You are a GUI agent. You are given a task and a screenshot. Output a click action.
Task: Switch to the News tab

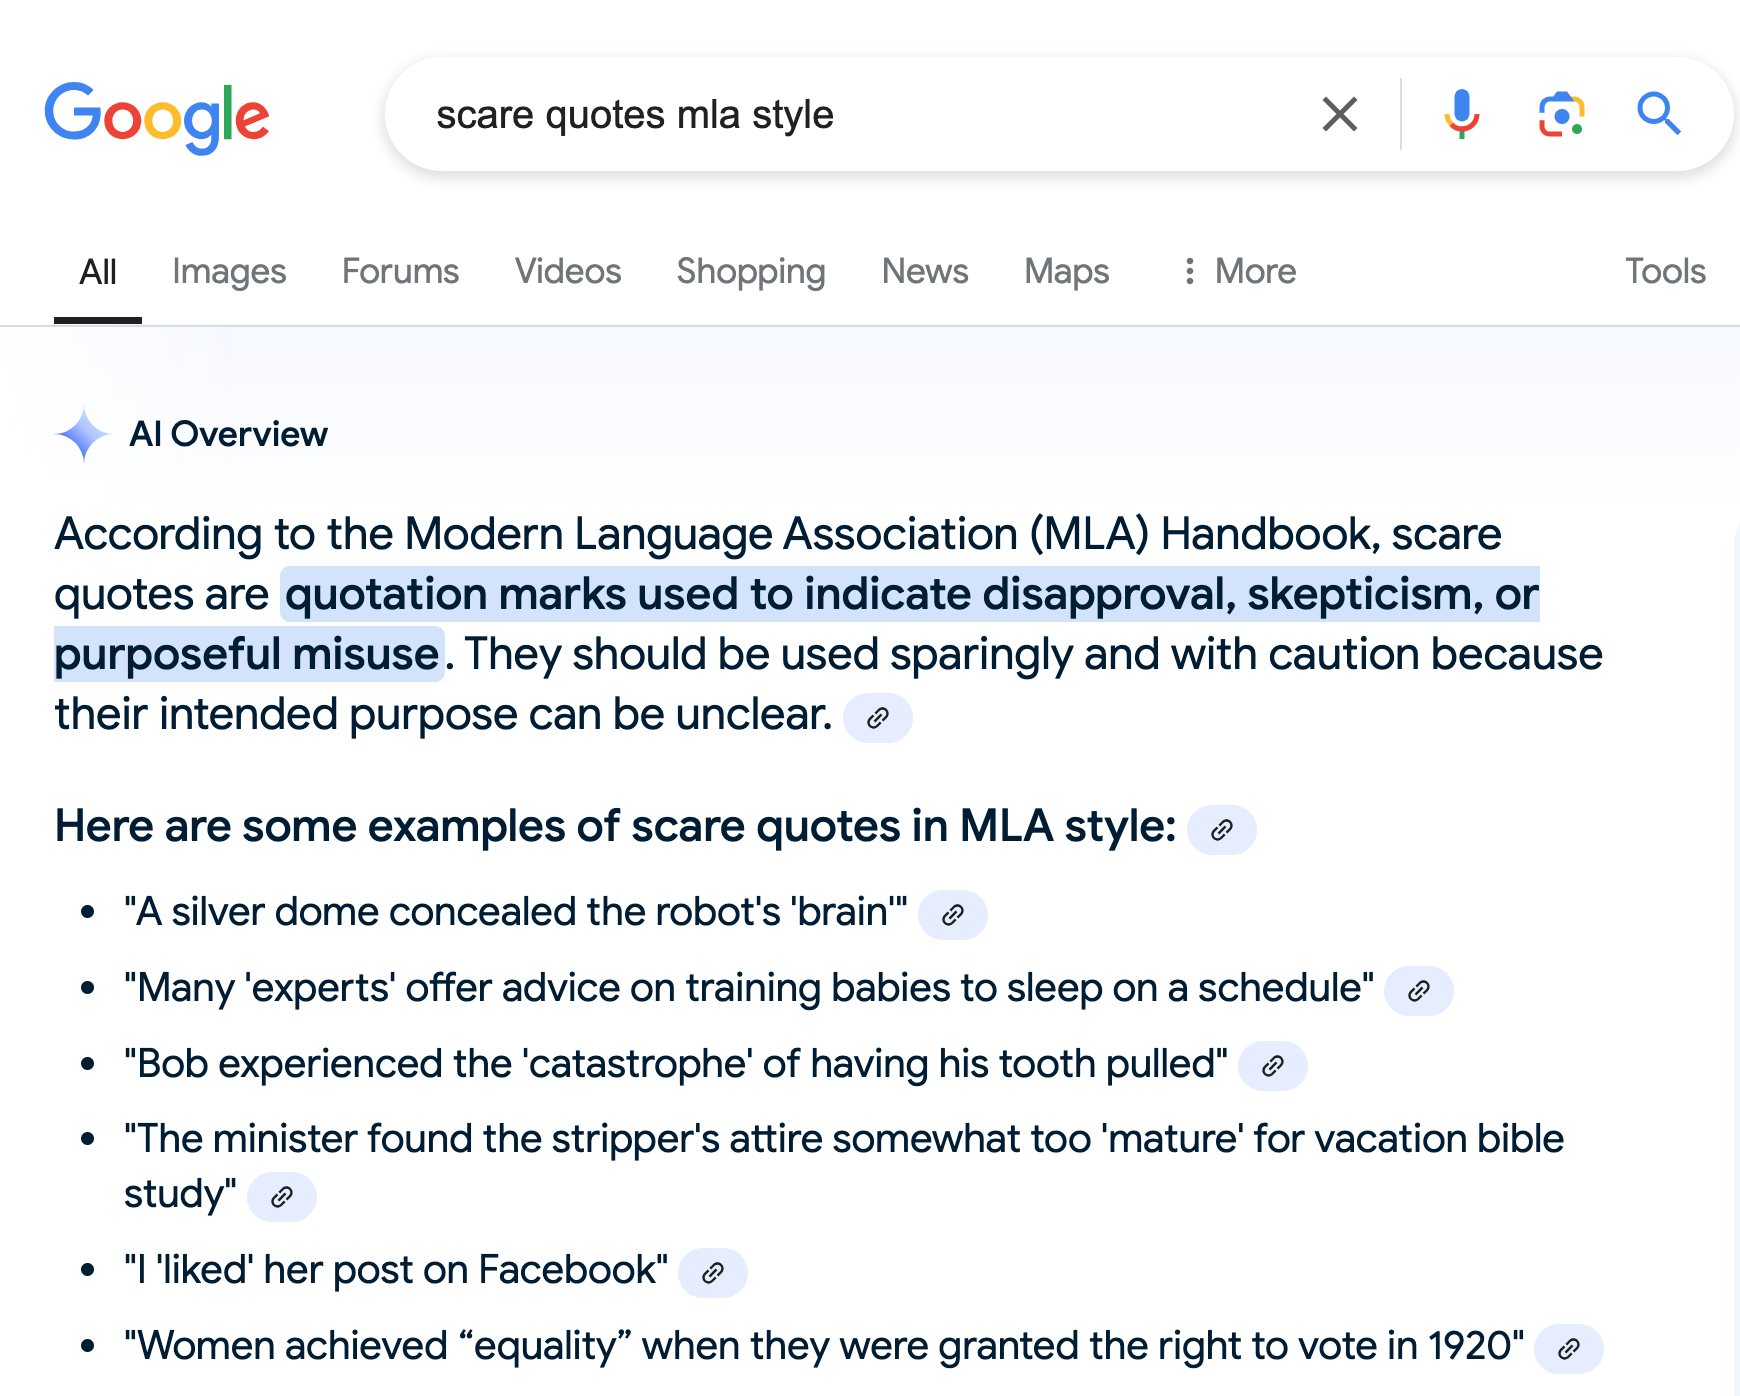[x=923, y=271]
